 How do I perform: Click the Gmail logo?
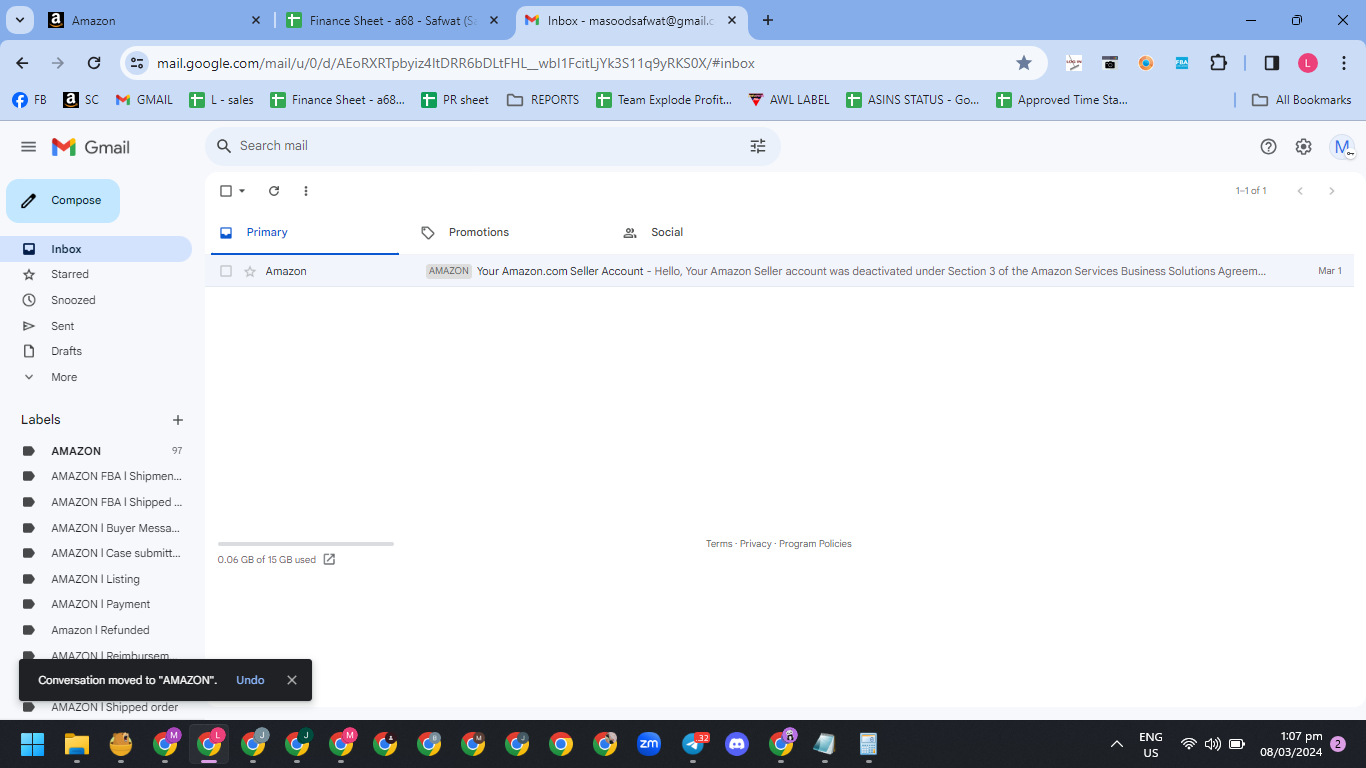click(x=91, y=147)
